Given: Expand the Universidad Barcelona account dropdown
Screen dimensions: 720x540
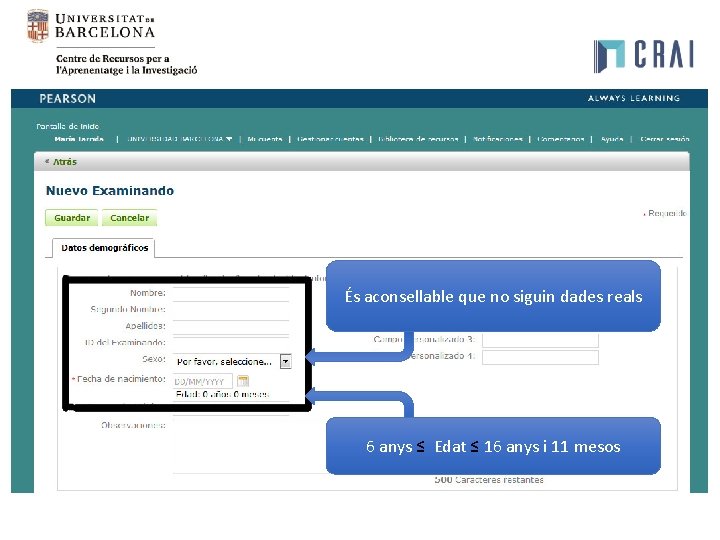Looking at the screenshot, I should click(180, 139).
